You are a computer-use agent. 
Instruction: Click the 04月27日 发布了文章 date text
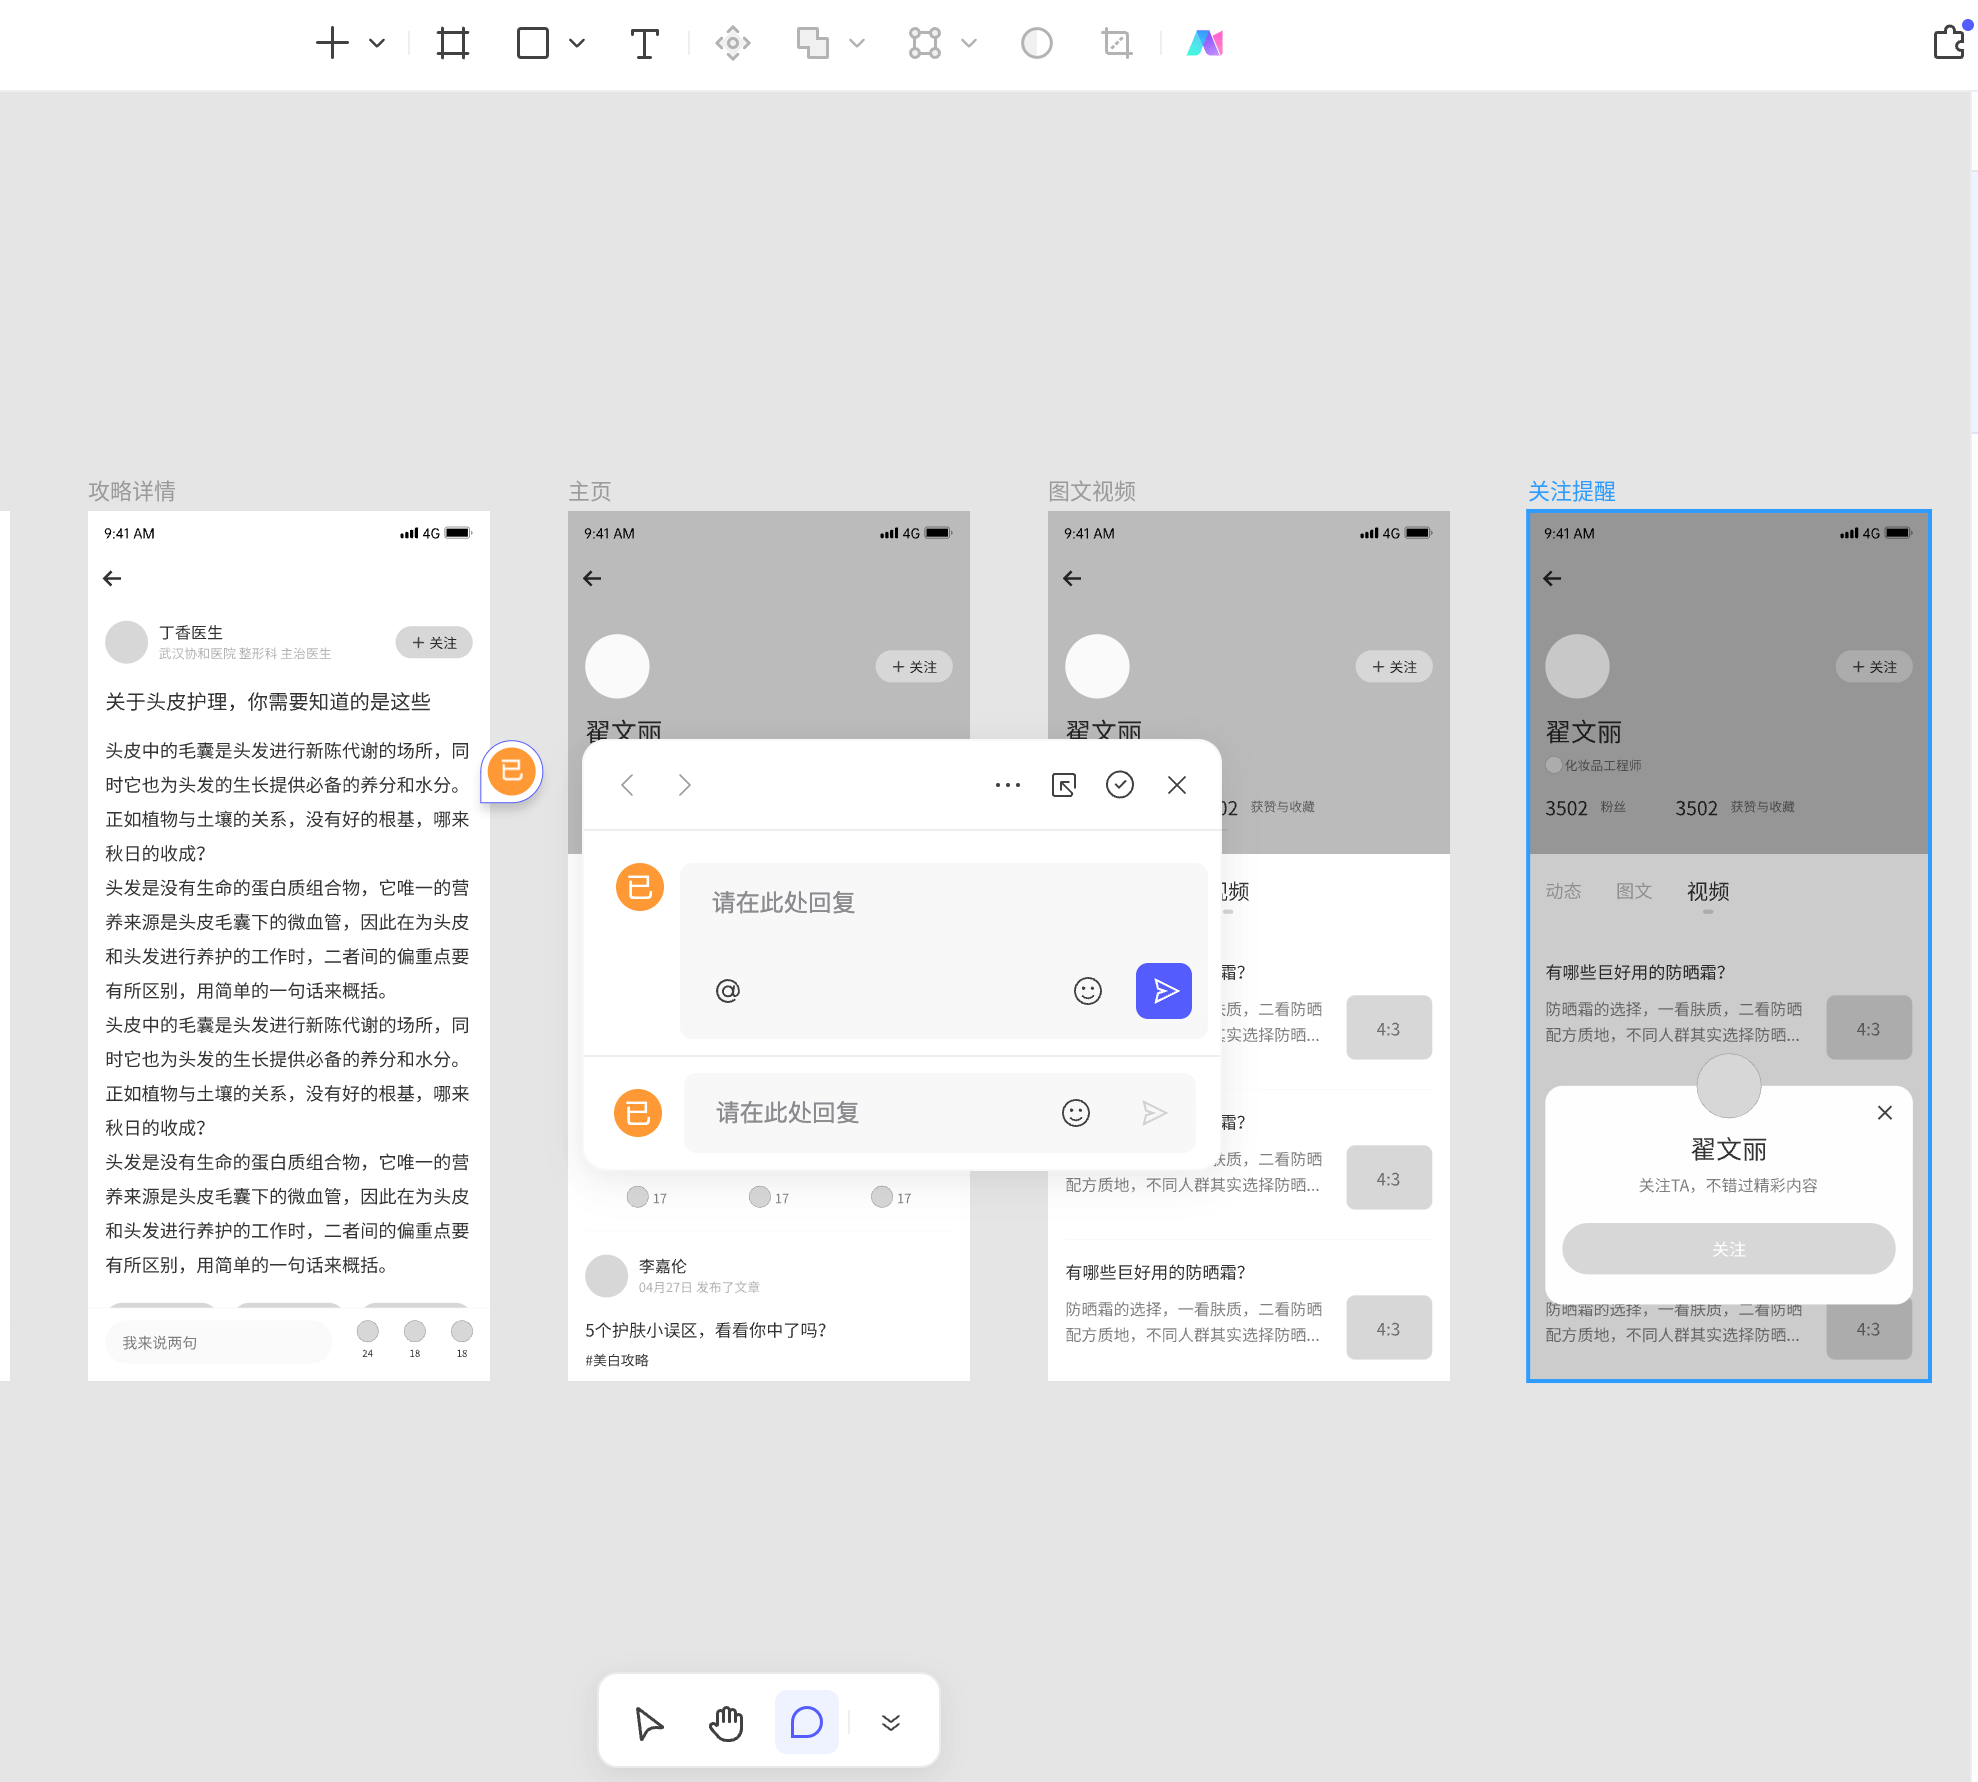699,1287
